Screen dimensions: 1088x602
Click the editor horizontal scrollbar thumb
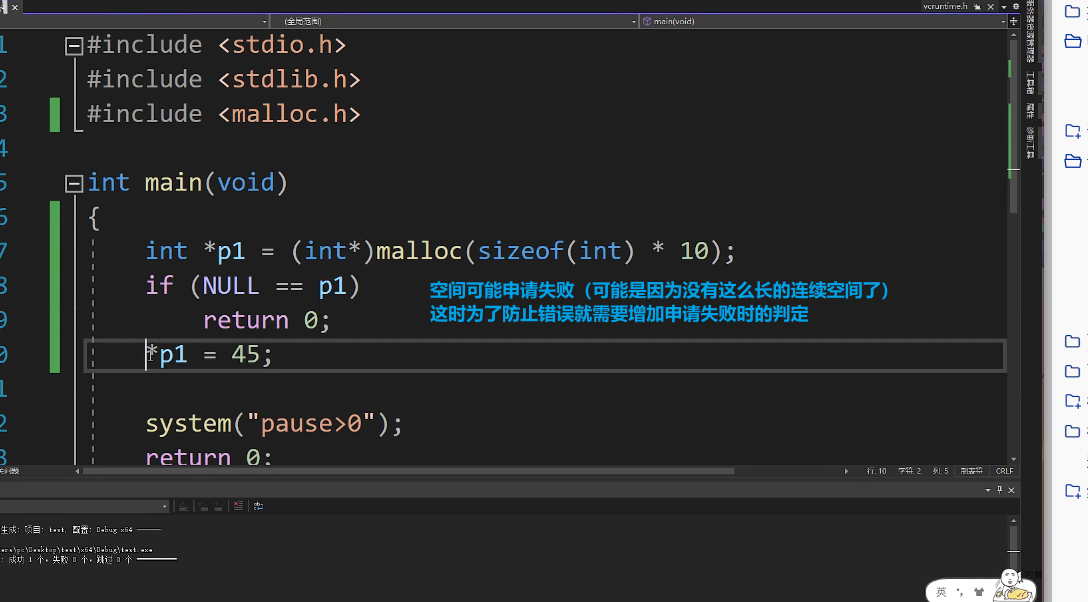pyautogui.click(x=409, y=471)
